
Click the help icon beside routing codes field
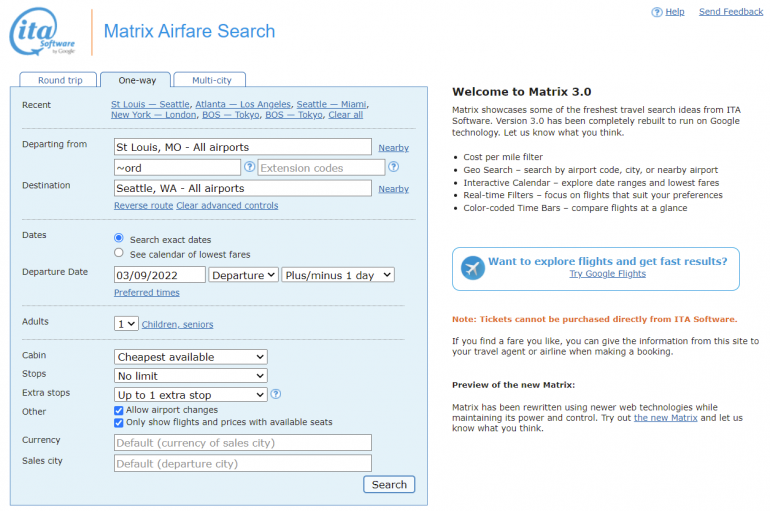250,167
